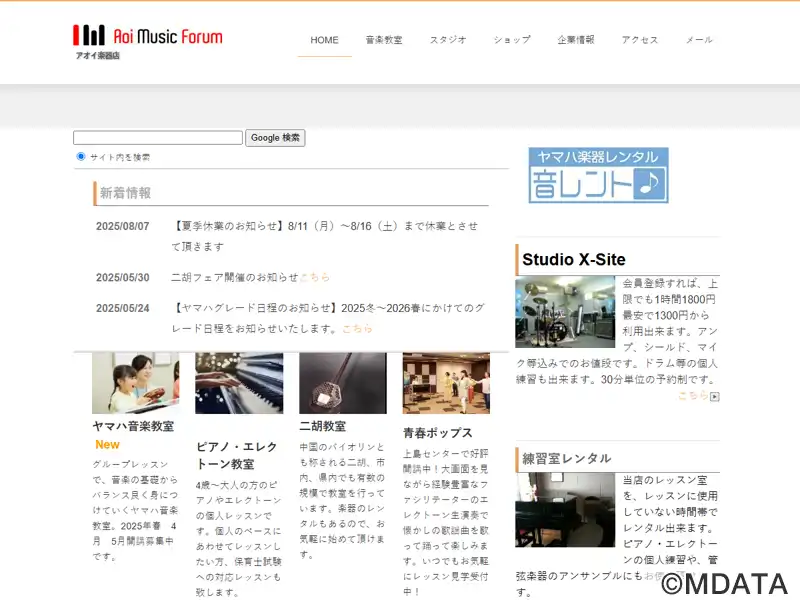Select the サイト内を検索 radio button
The image size is (800, 600).
coord(81,156)
